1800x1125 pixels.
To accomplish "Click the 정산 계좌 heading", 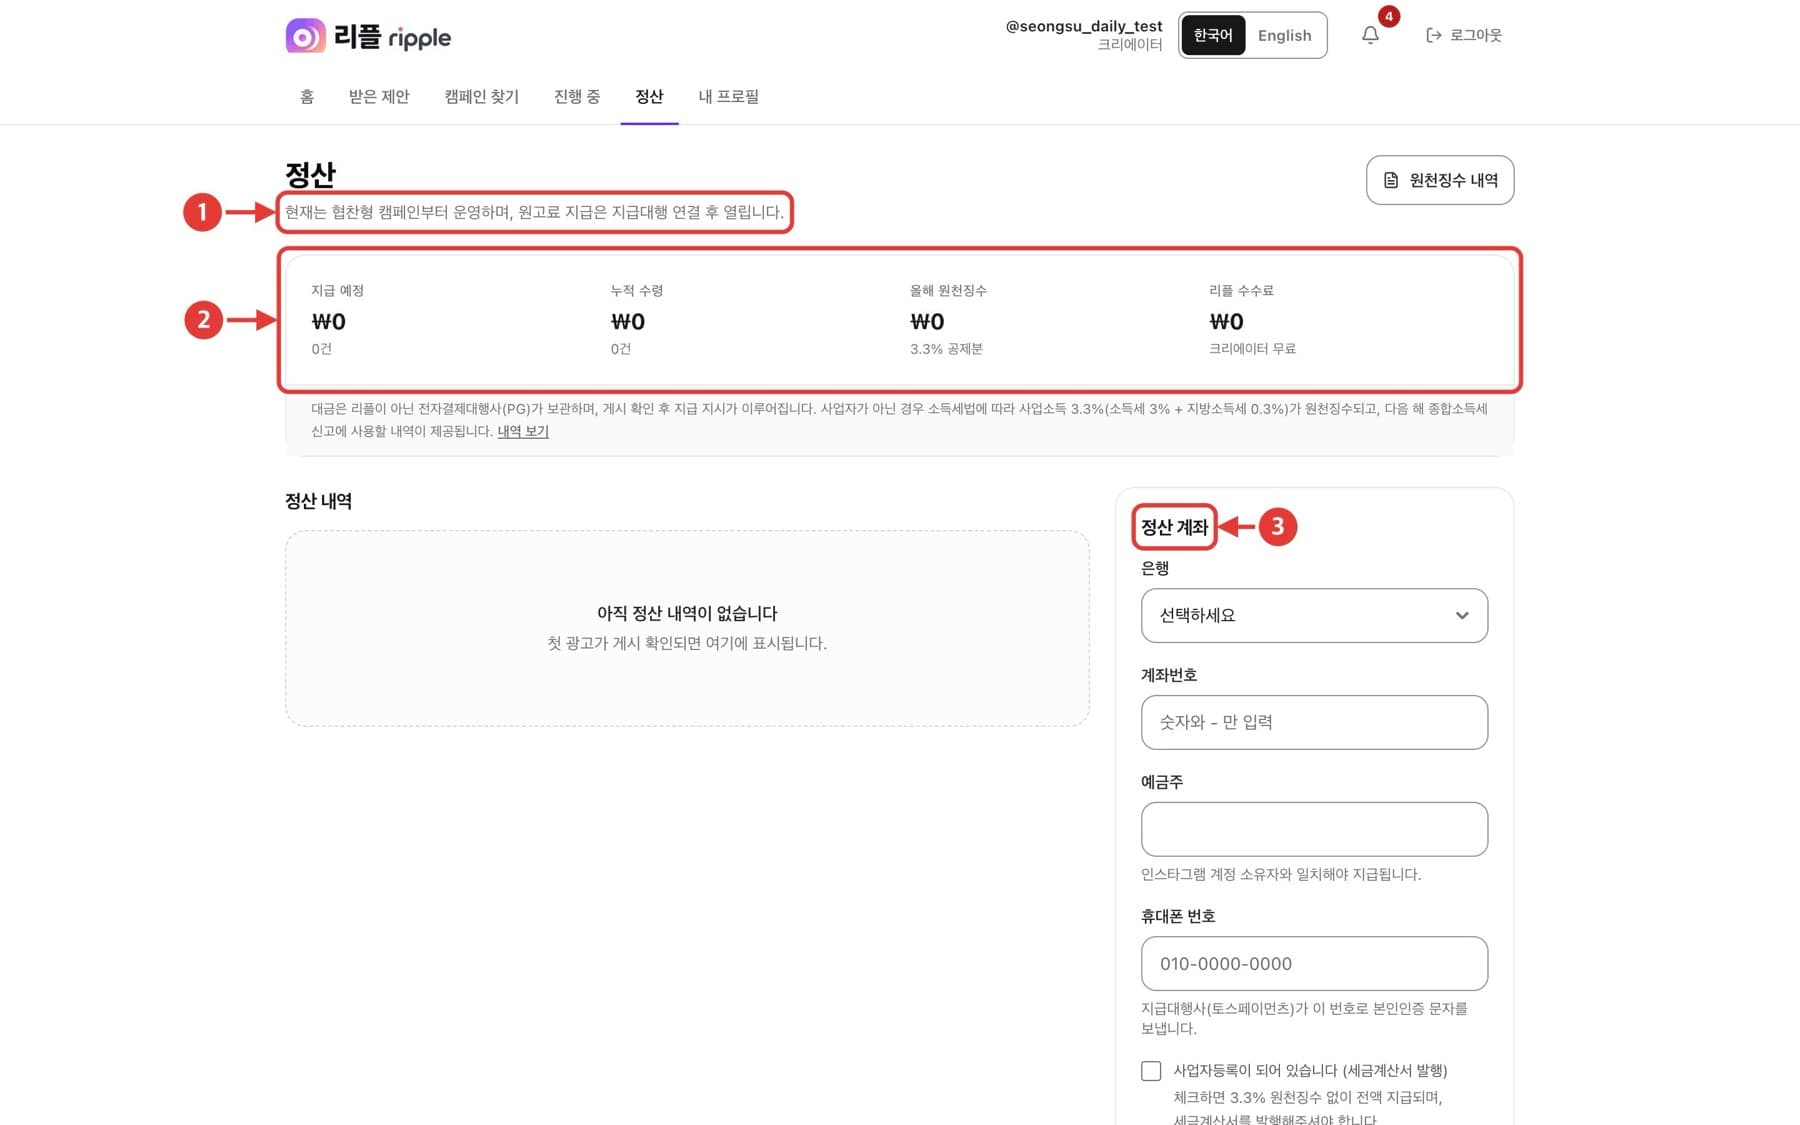I will (1174, 527).
